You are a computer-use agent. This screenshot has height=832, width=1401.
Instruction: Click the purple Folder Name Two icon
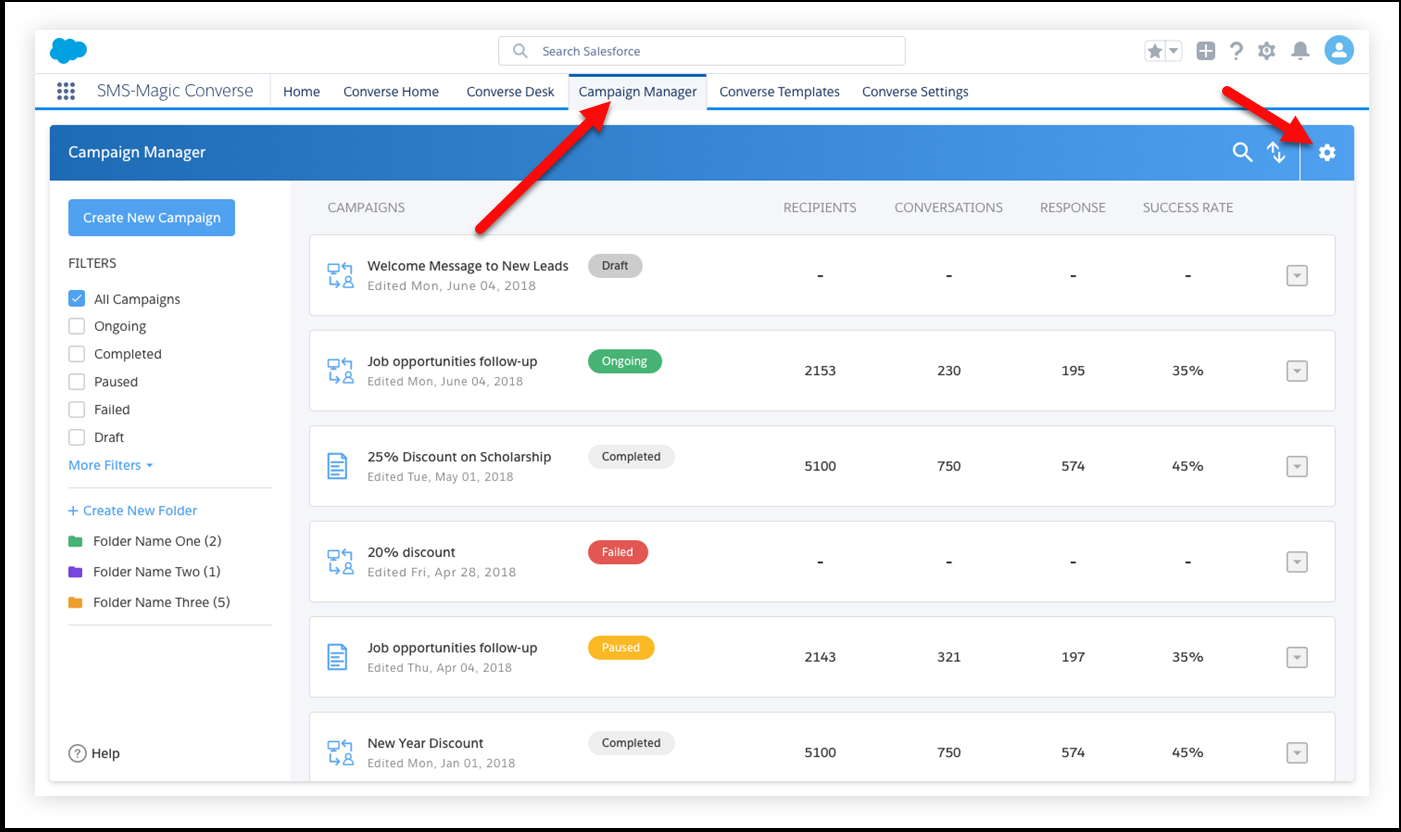click(x=75, y=572)
